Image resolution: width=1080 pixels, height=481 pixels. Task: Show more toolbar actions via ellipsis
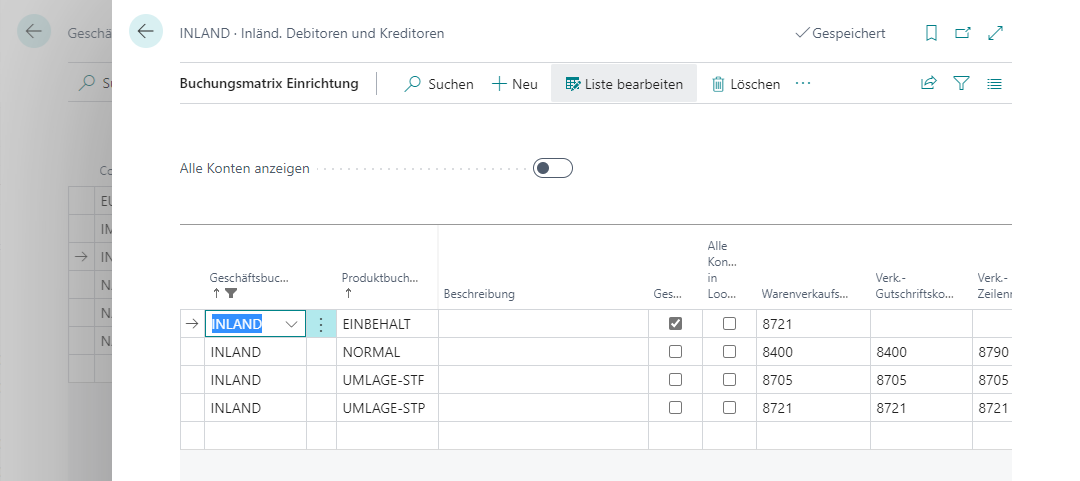pyautogui.click(x=803, y=84)
